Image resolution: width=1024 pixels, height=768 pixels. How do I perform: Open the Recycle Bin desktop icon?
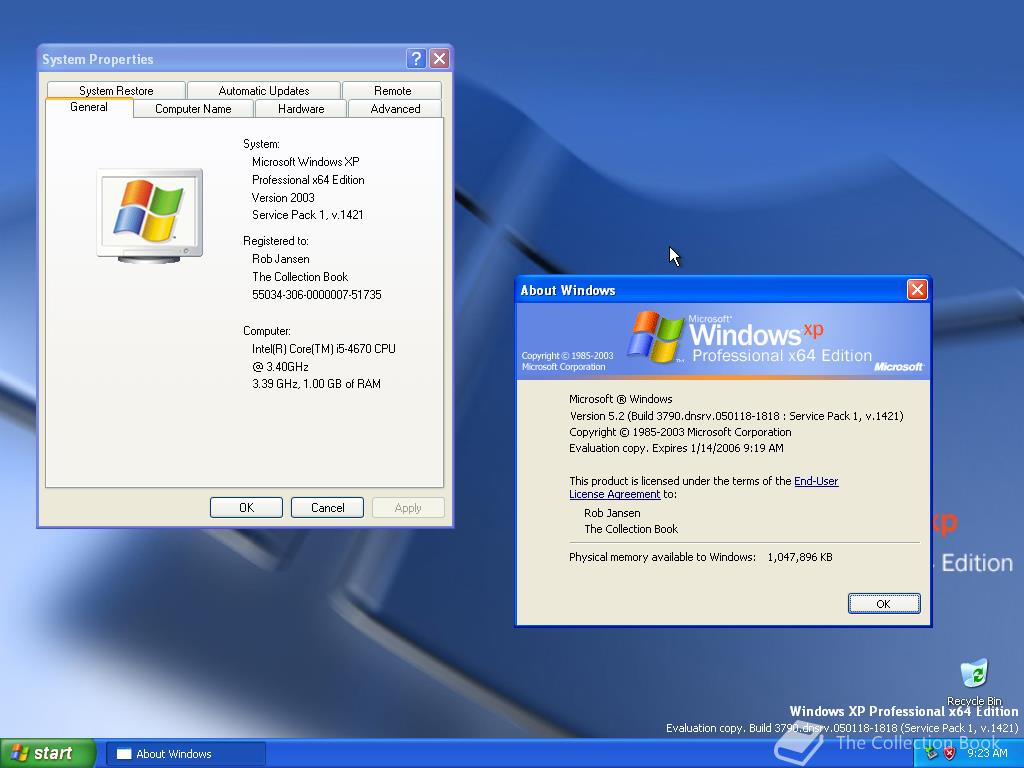[974, 680]
